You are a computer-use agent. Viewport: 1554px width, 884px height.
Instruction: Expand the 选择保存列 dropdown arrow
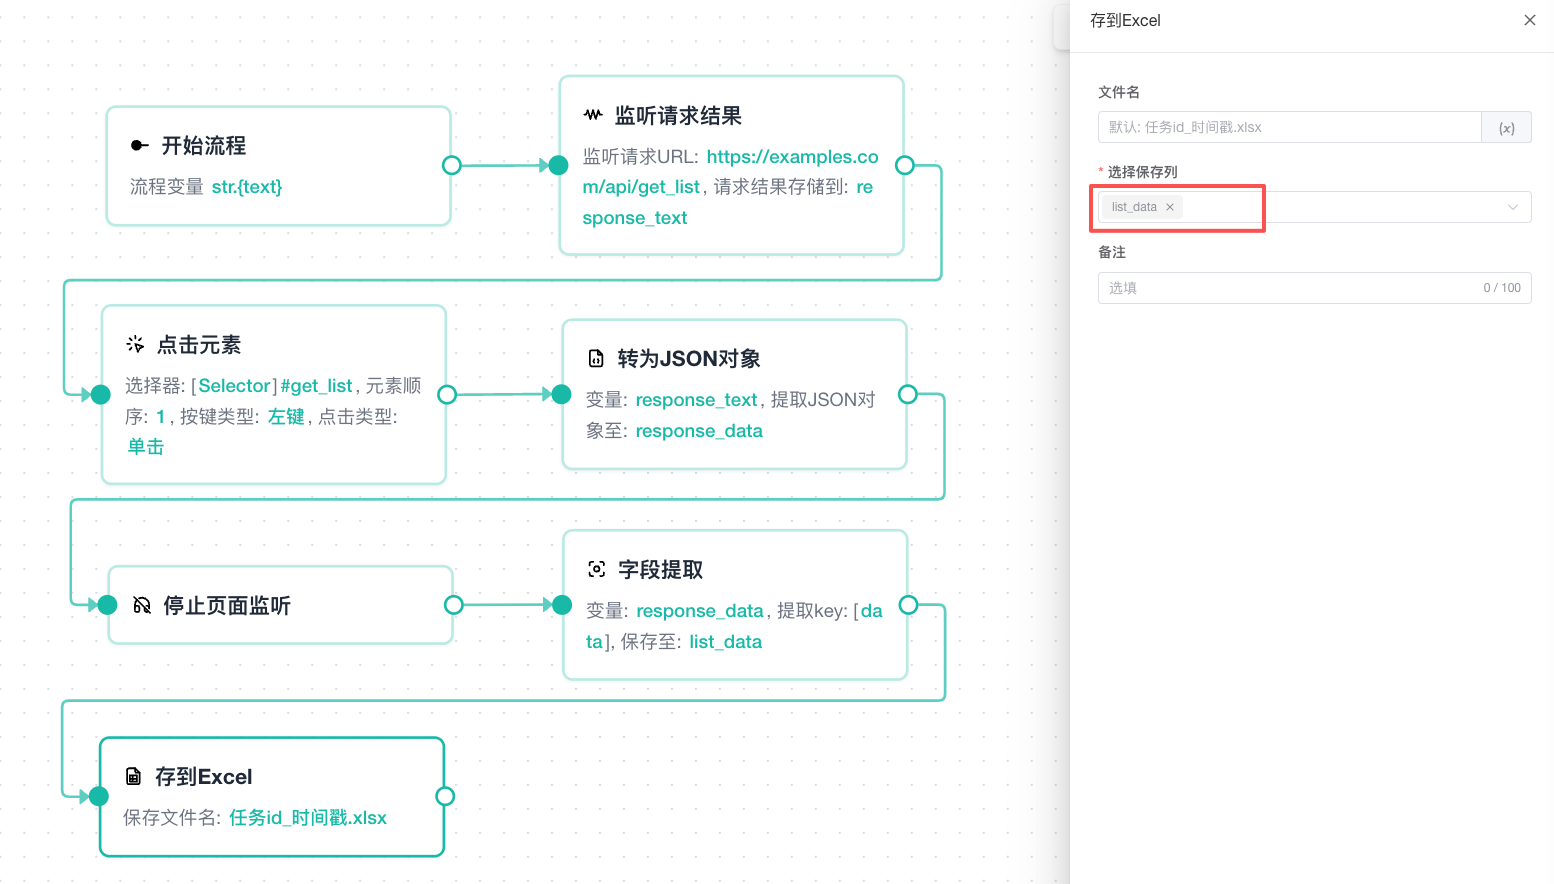click(1513, 207)
